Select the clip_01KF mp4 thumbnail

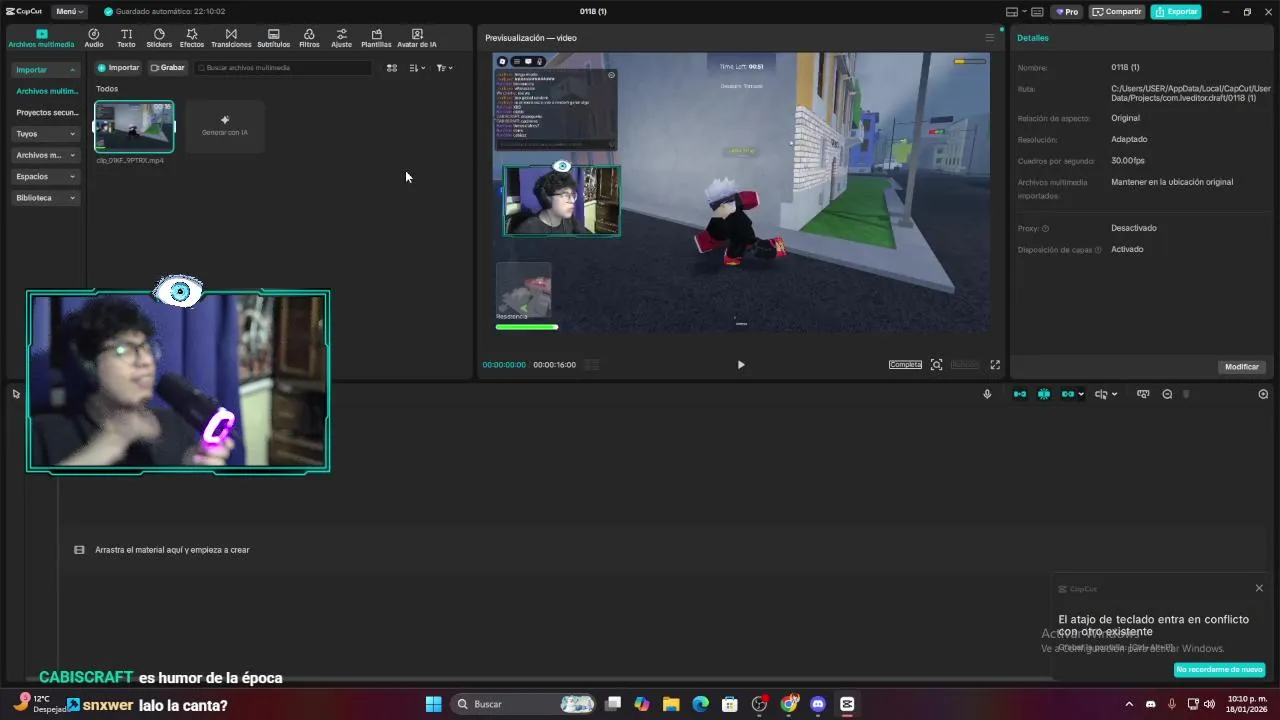[x=134, y=127]
